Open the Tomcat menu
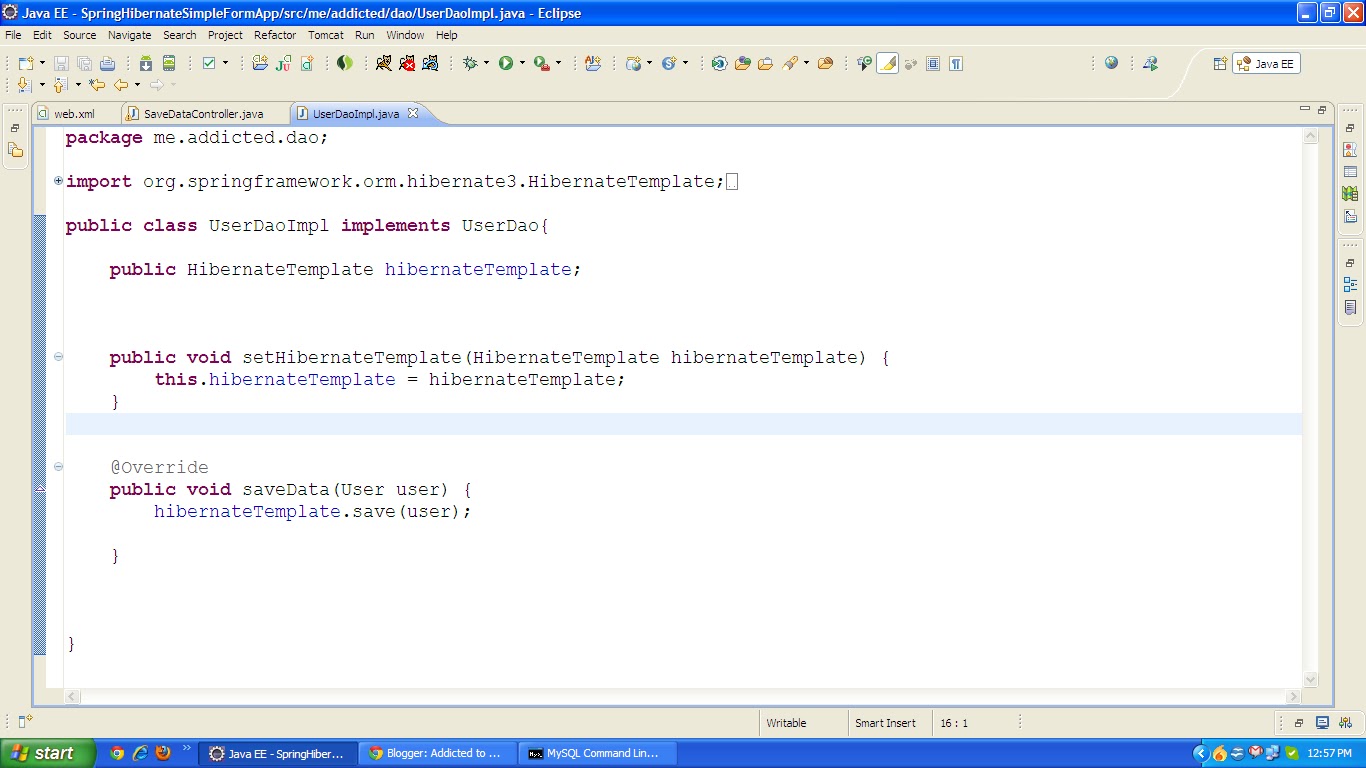 326,34
